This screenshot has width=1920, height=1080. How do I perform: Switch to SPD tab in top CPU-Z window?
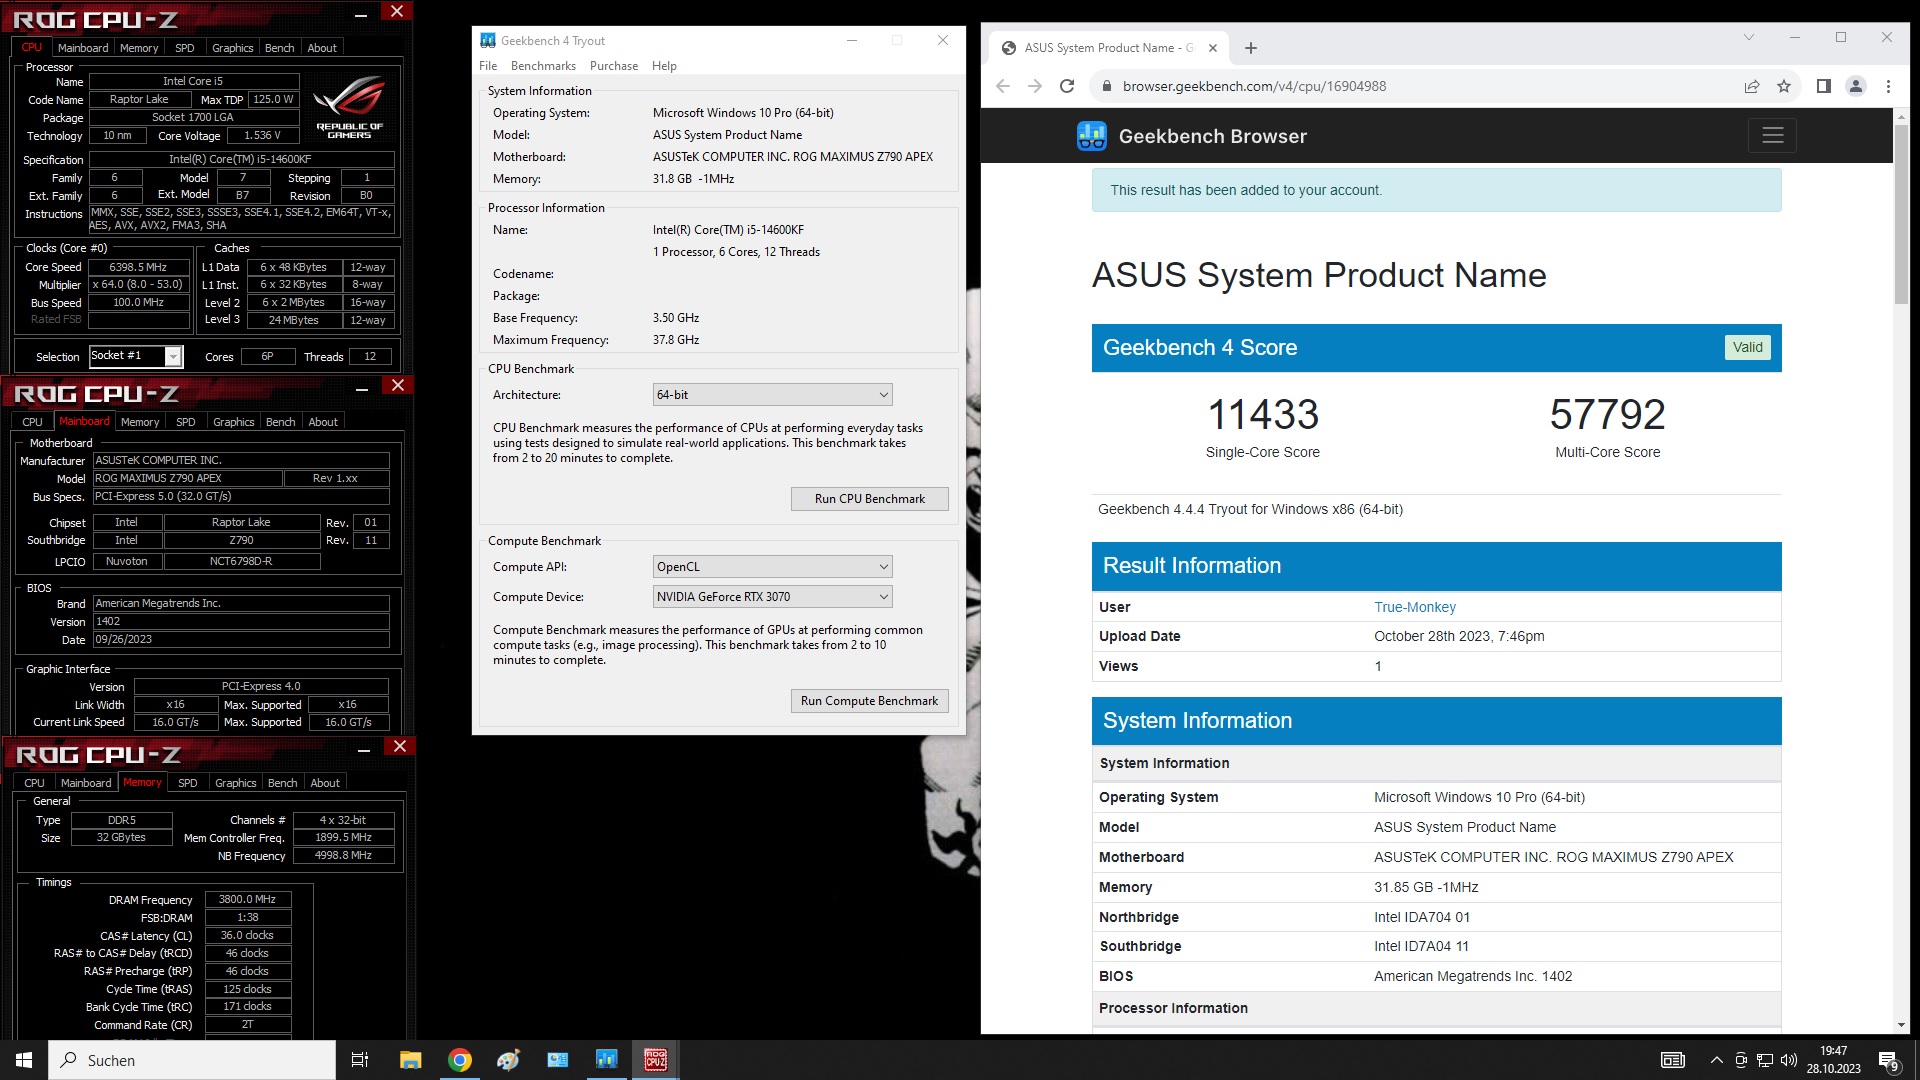pos(185,48)
